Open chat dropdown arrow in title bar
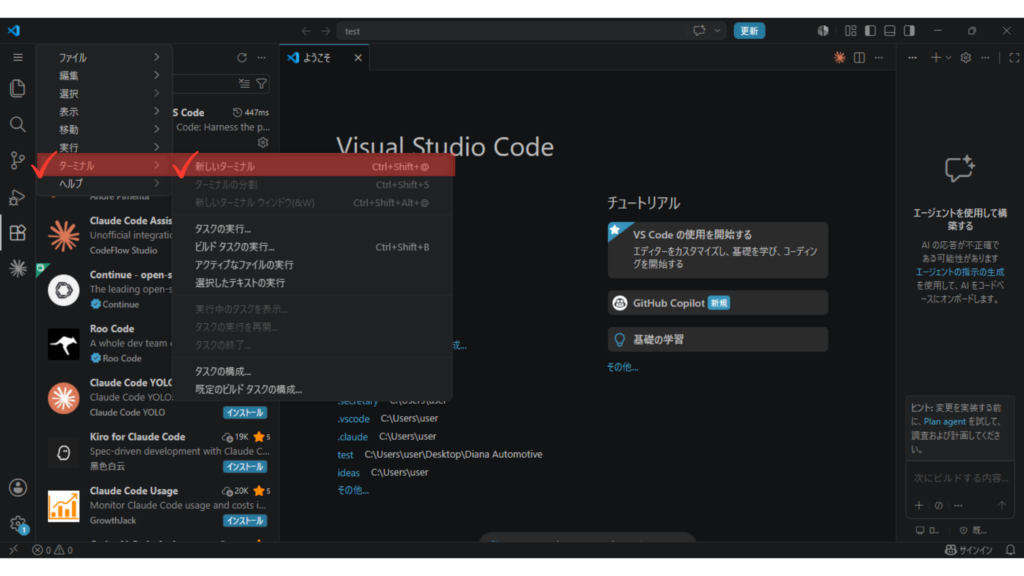Image resolution: width=1024 pixels, height=576 pixels. click(717, 31)
